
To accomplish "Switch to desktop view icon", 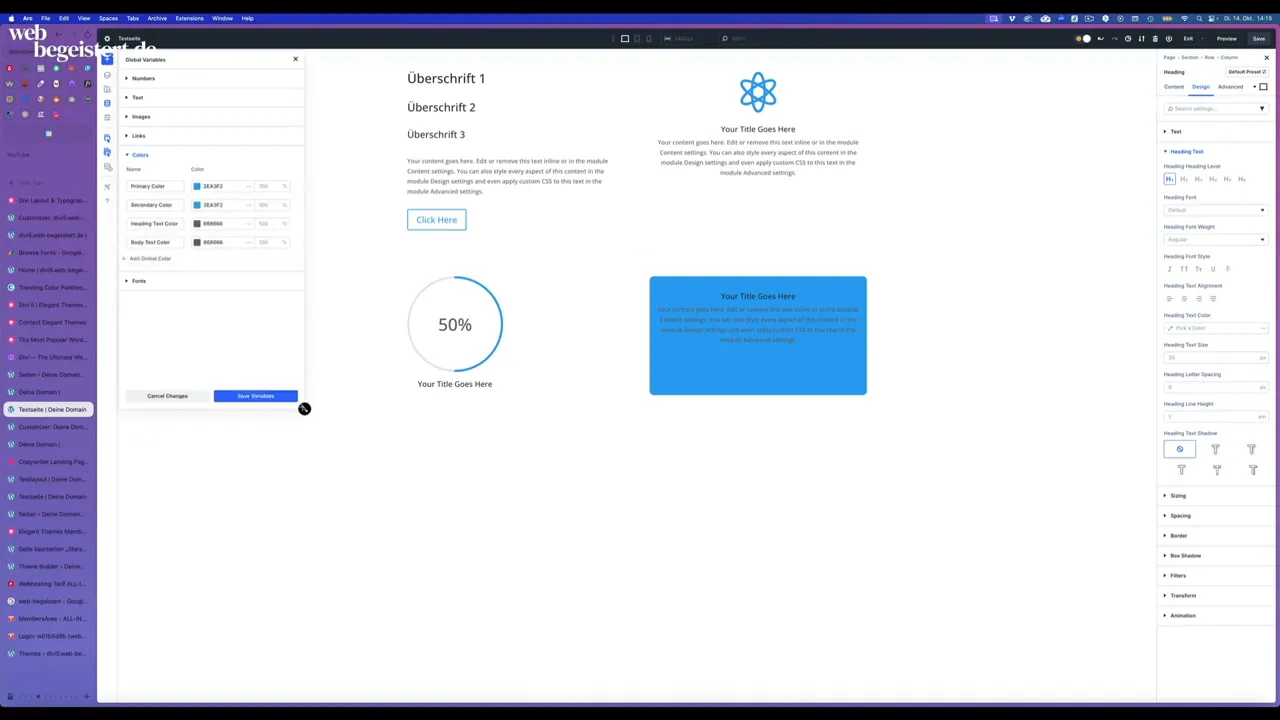I will pyautogui.click(x=625, y=39).
